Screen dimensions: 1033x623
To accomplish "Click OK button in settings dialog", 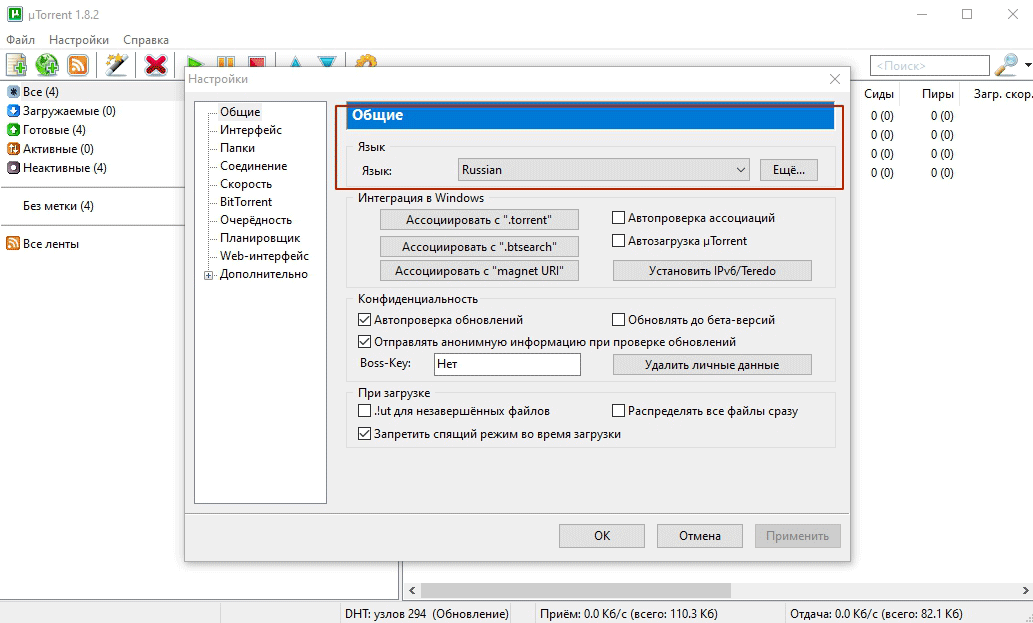I will point(601,536).
